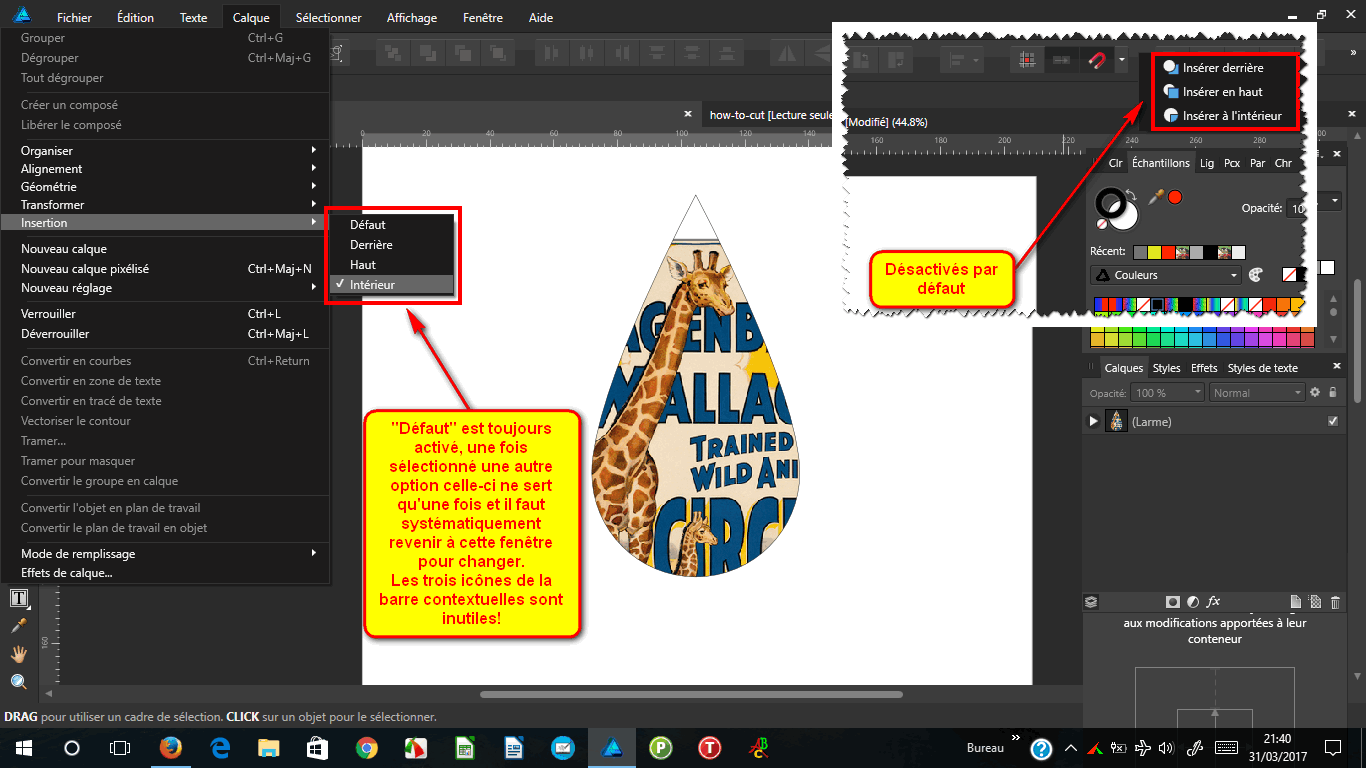Image resolution: width=1366 pixels, height=768 pixels.
Task: Open the Normal blend mode dropdown
Action: point(1256,393)
